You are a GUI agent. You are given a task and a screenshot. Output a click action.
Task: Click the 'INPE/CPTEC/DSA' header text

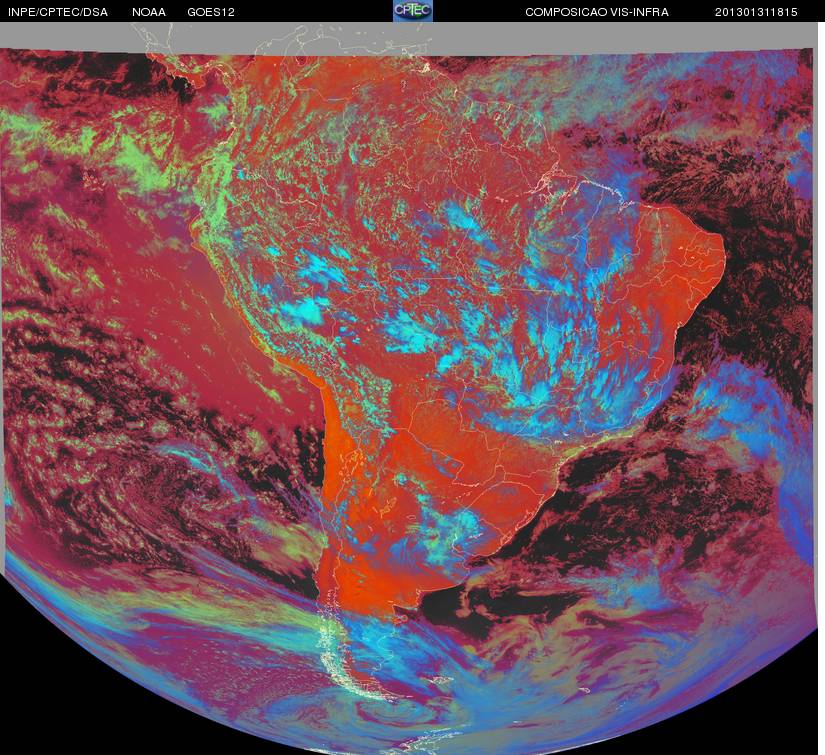pos(58,12)
